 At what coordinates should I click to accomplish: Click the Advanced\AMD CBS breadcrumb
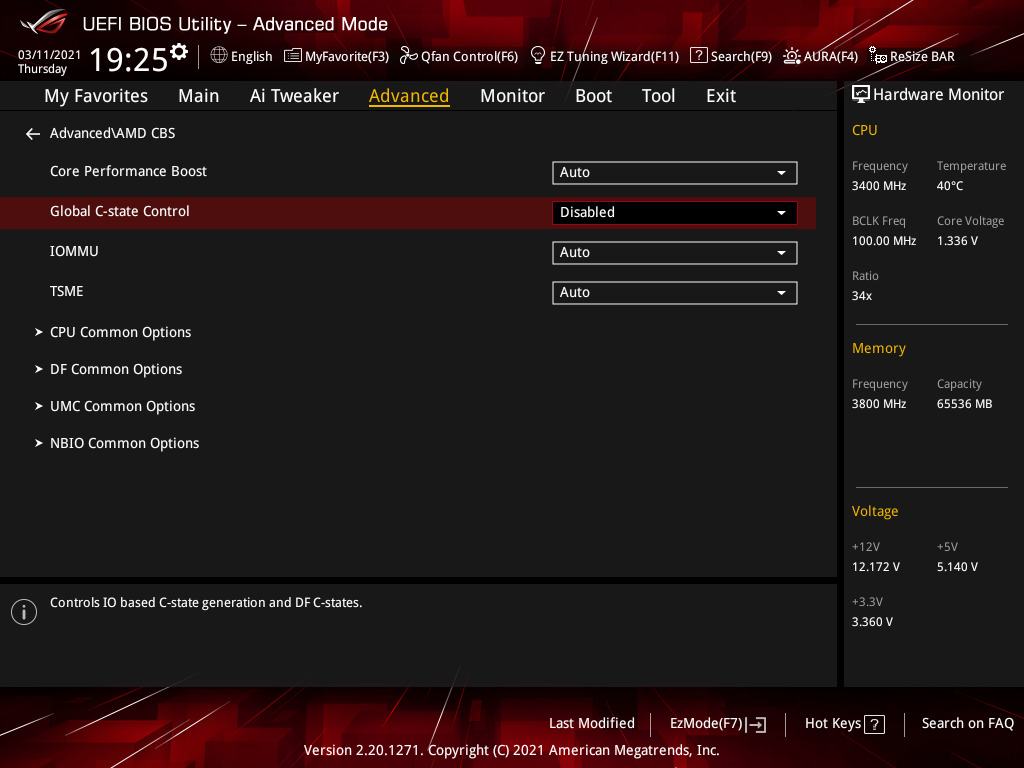pos(112,133)
